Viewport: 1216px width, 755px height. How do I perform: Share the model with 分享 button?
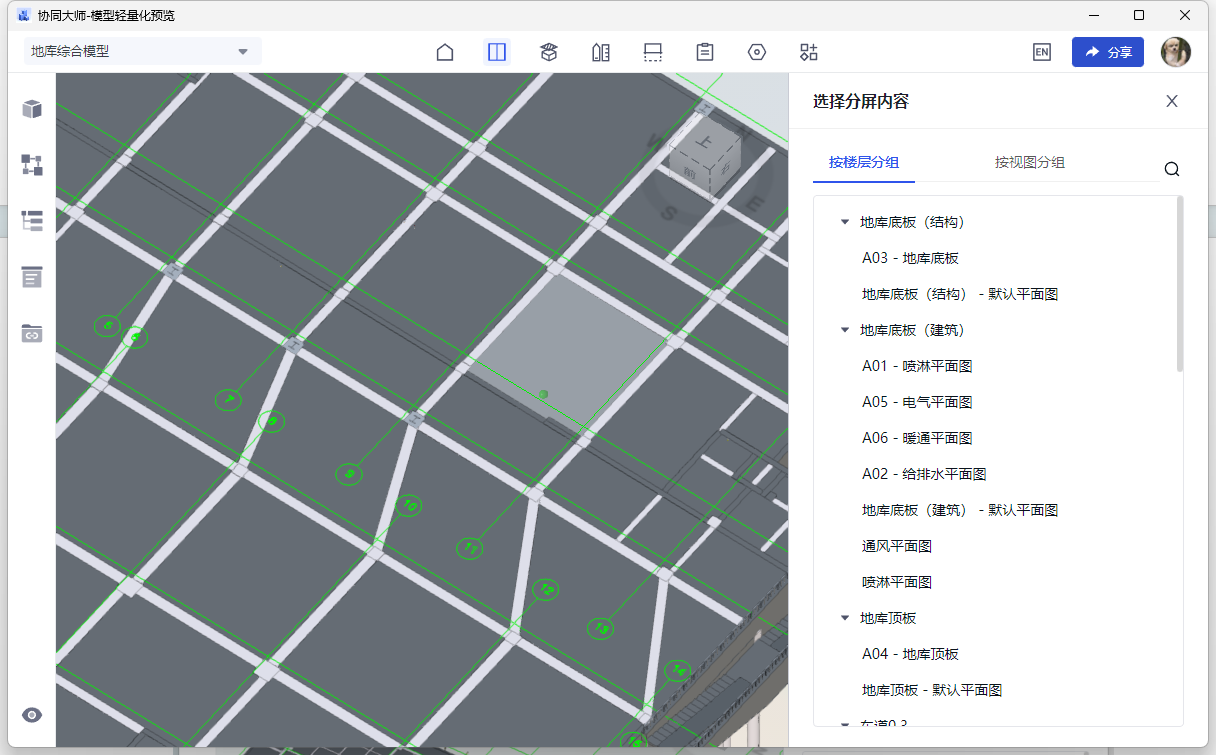[1108, 52]
